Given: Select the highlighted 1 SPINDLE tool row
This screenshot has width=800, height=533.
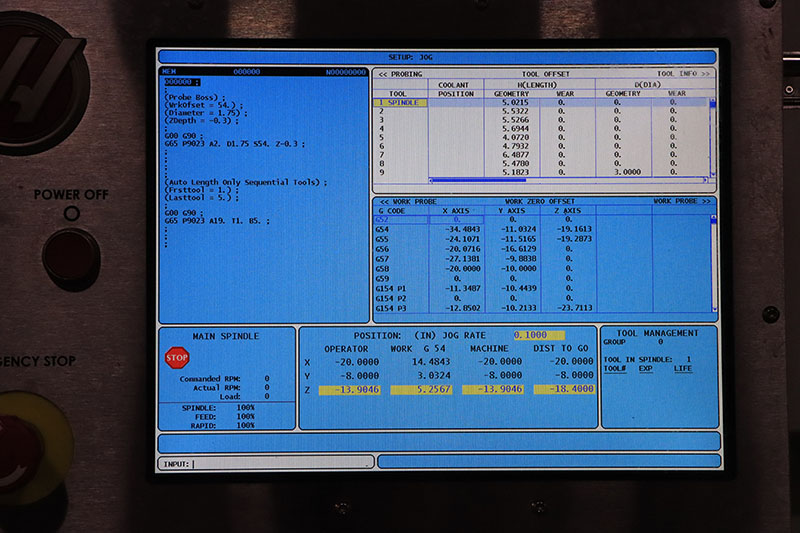Looking at the screenshot, I should 400,102.
